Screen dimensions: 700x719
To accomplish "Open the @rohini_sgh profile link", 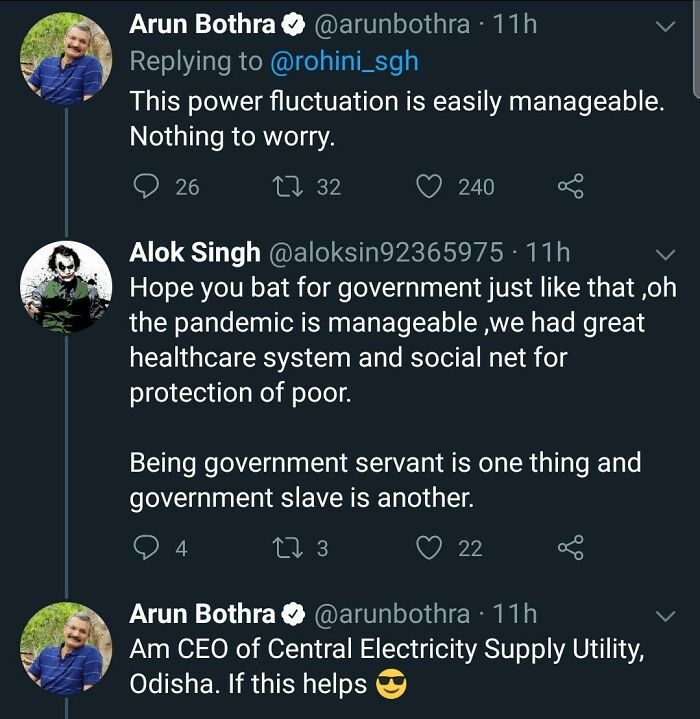I will click(344, 62).
